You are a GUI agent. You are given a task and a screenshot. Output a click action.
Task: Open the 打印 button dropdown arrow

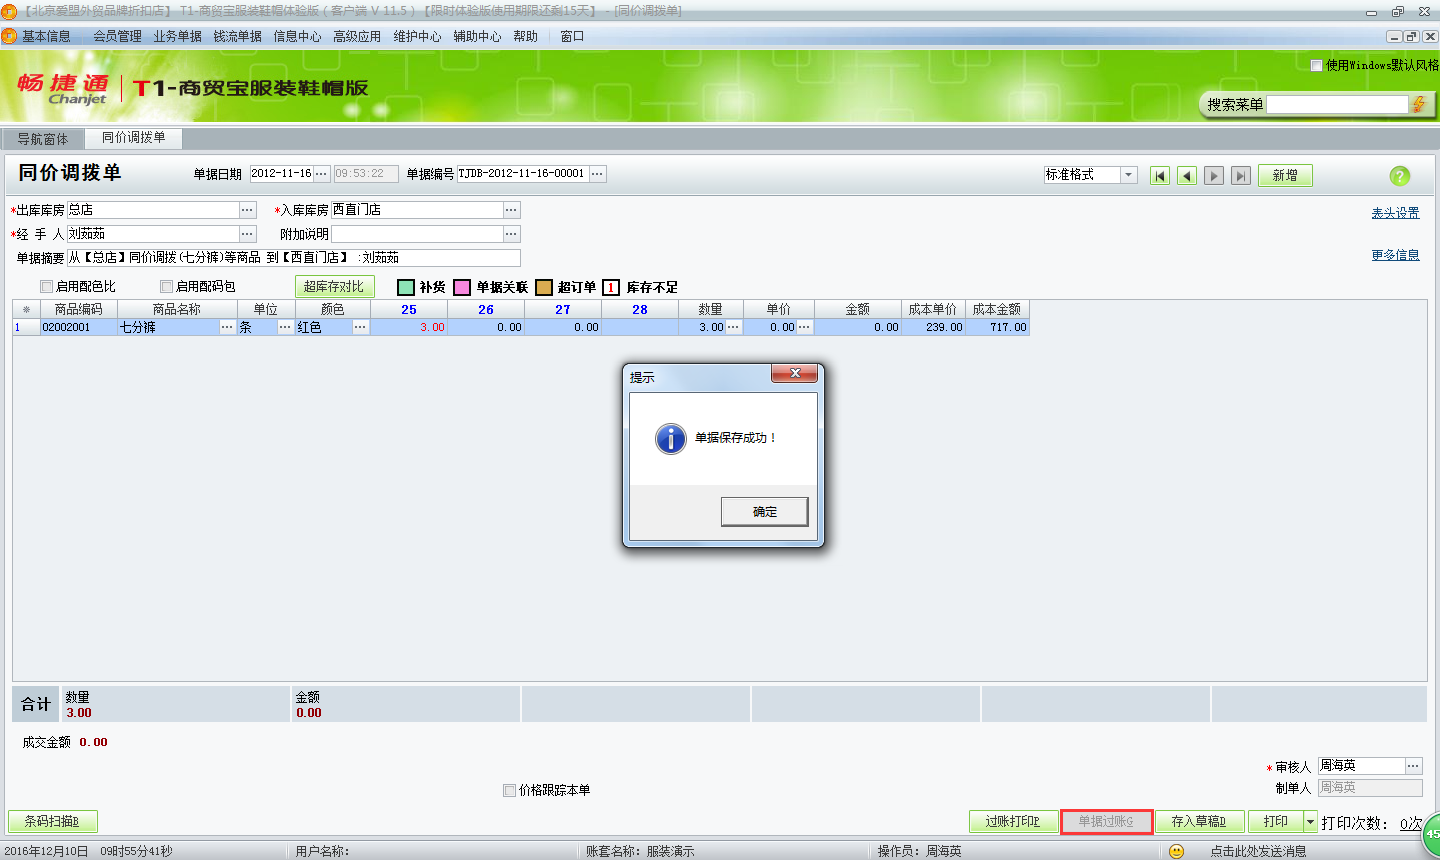tap(1311, 822)
